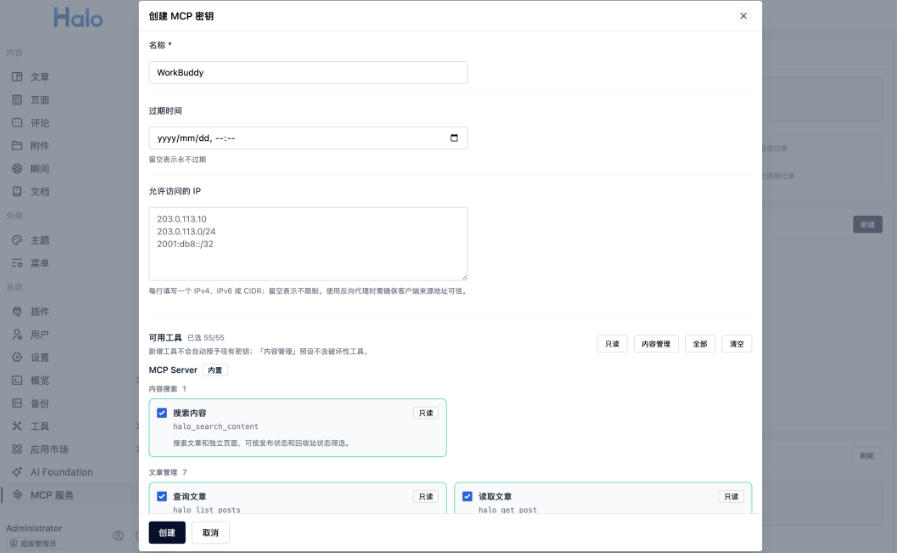The height and width of the screenshot is (553, 897).
Task: Open 页面 in the sidebar
Action: tap(39, 100)
